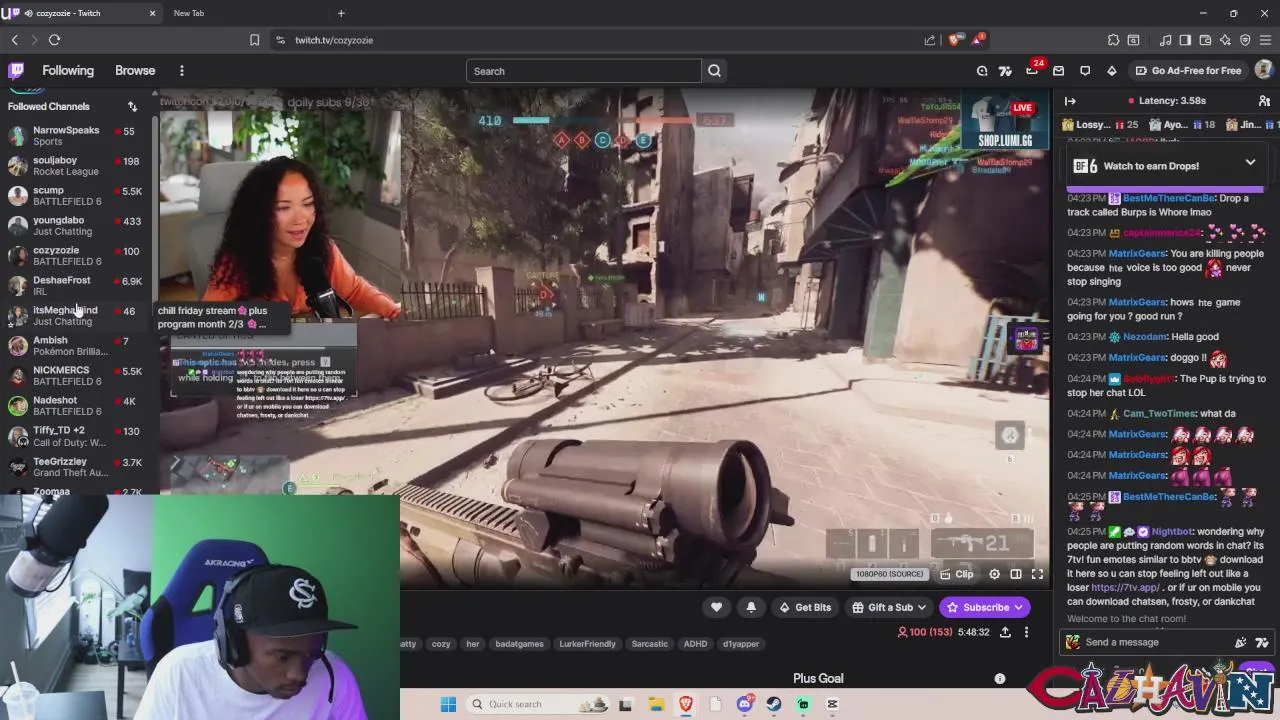Open NarrowSpeaks channel in sidebar
1280x720 pixels.
tap(75, 136)
